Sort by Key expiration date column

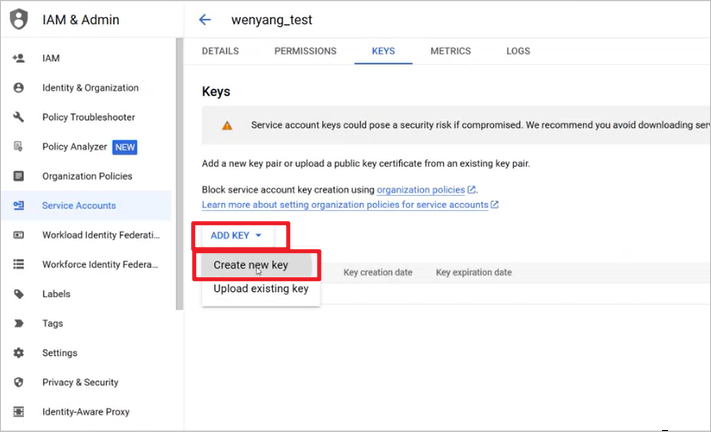[x=474, y=272]
